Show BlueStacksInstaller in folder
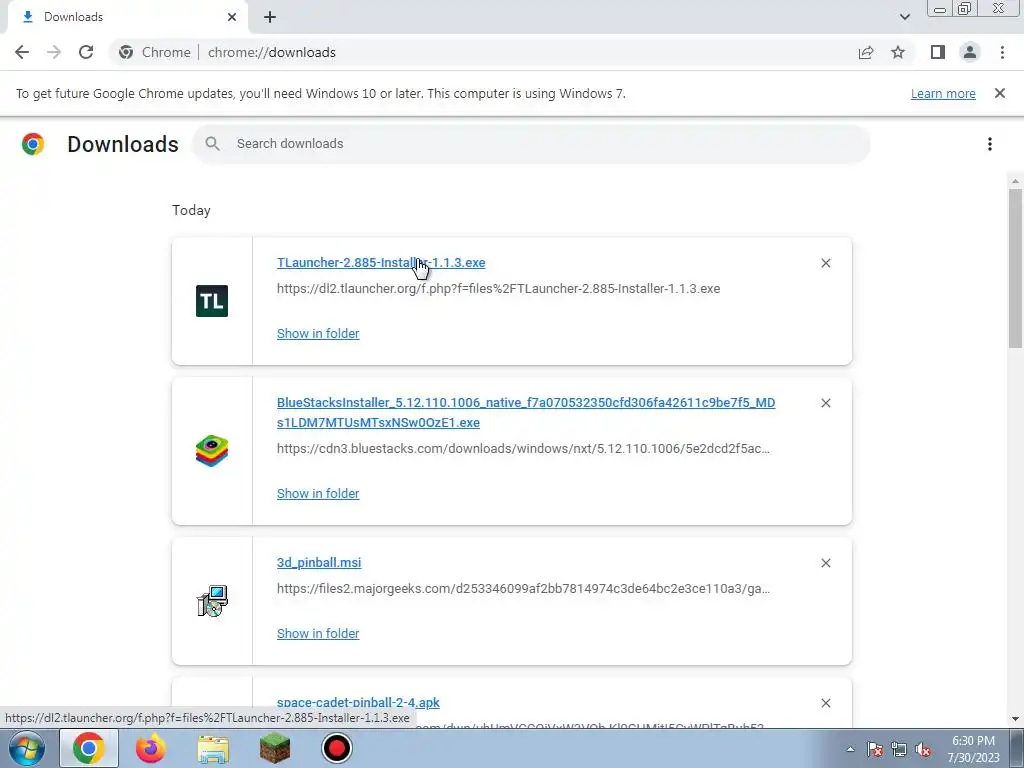This screenshot has width=1024, height=768. point(318,494)
